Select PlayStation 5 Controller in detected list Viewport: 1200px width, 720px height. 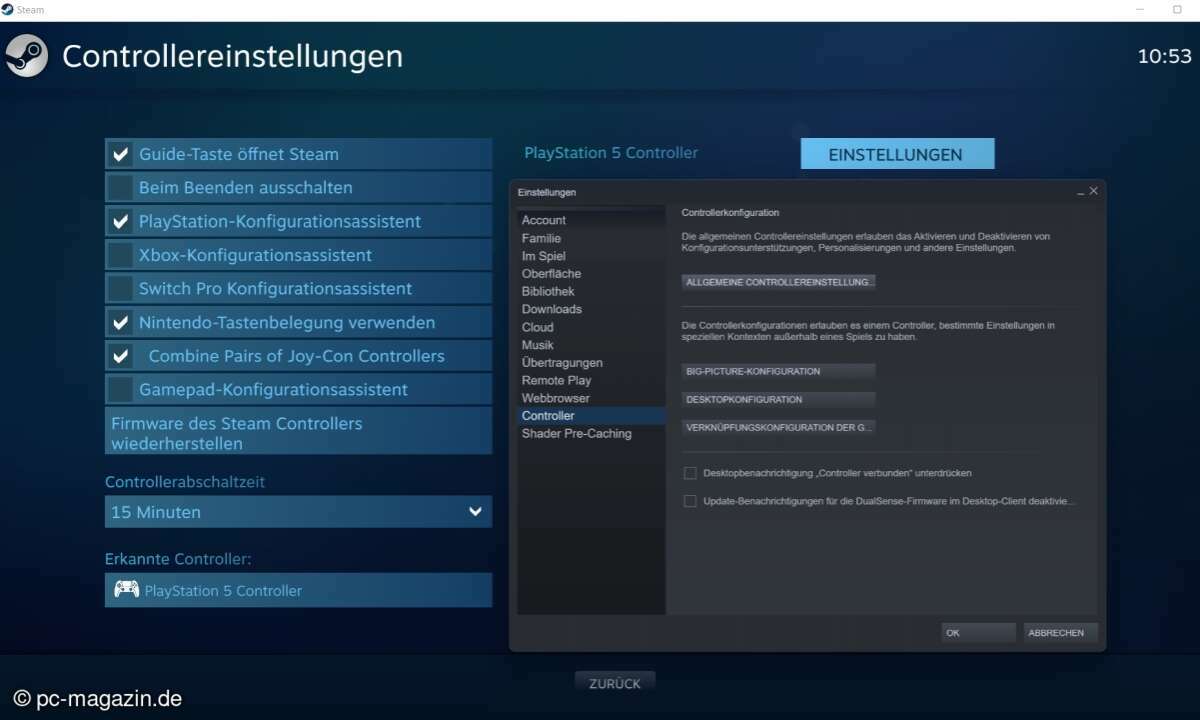point(298,590)
